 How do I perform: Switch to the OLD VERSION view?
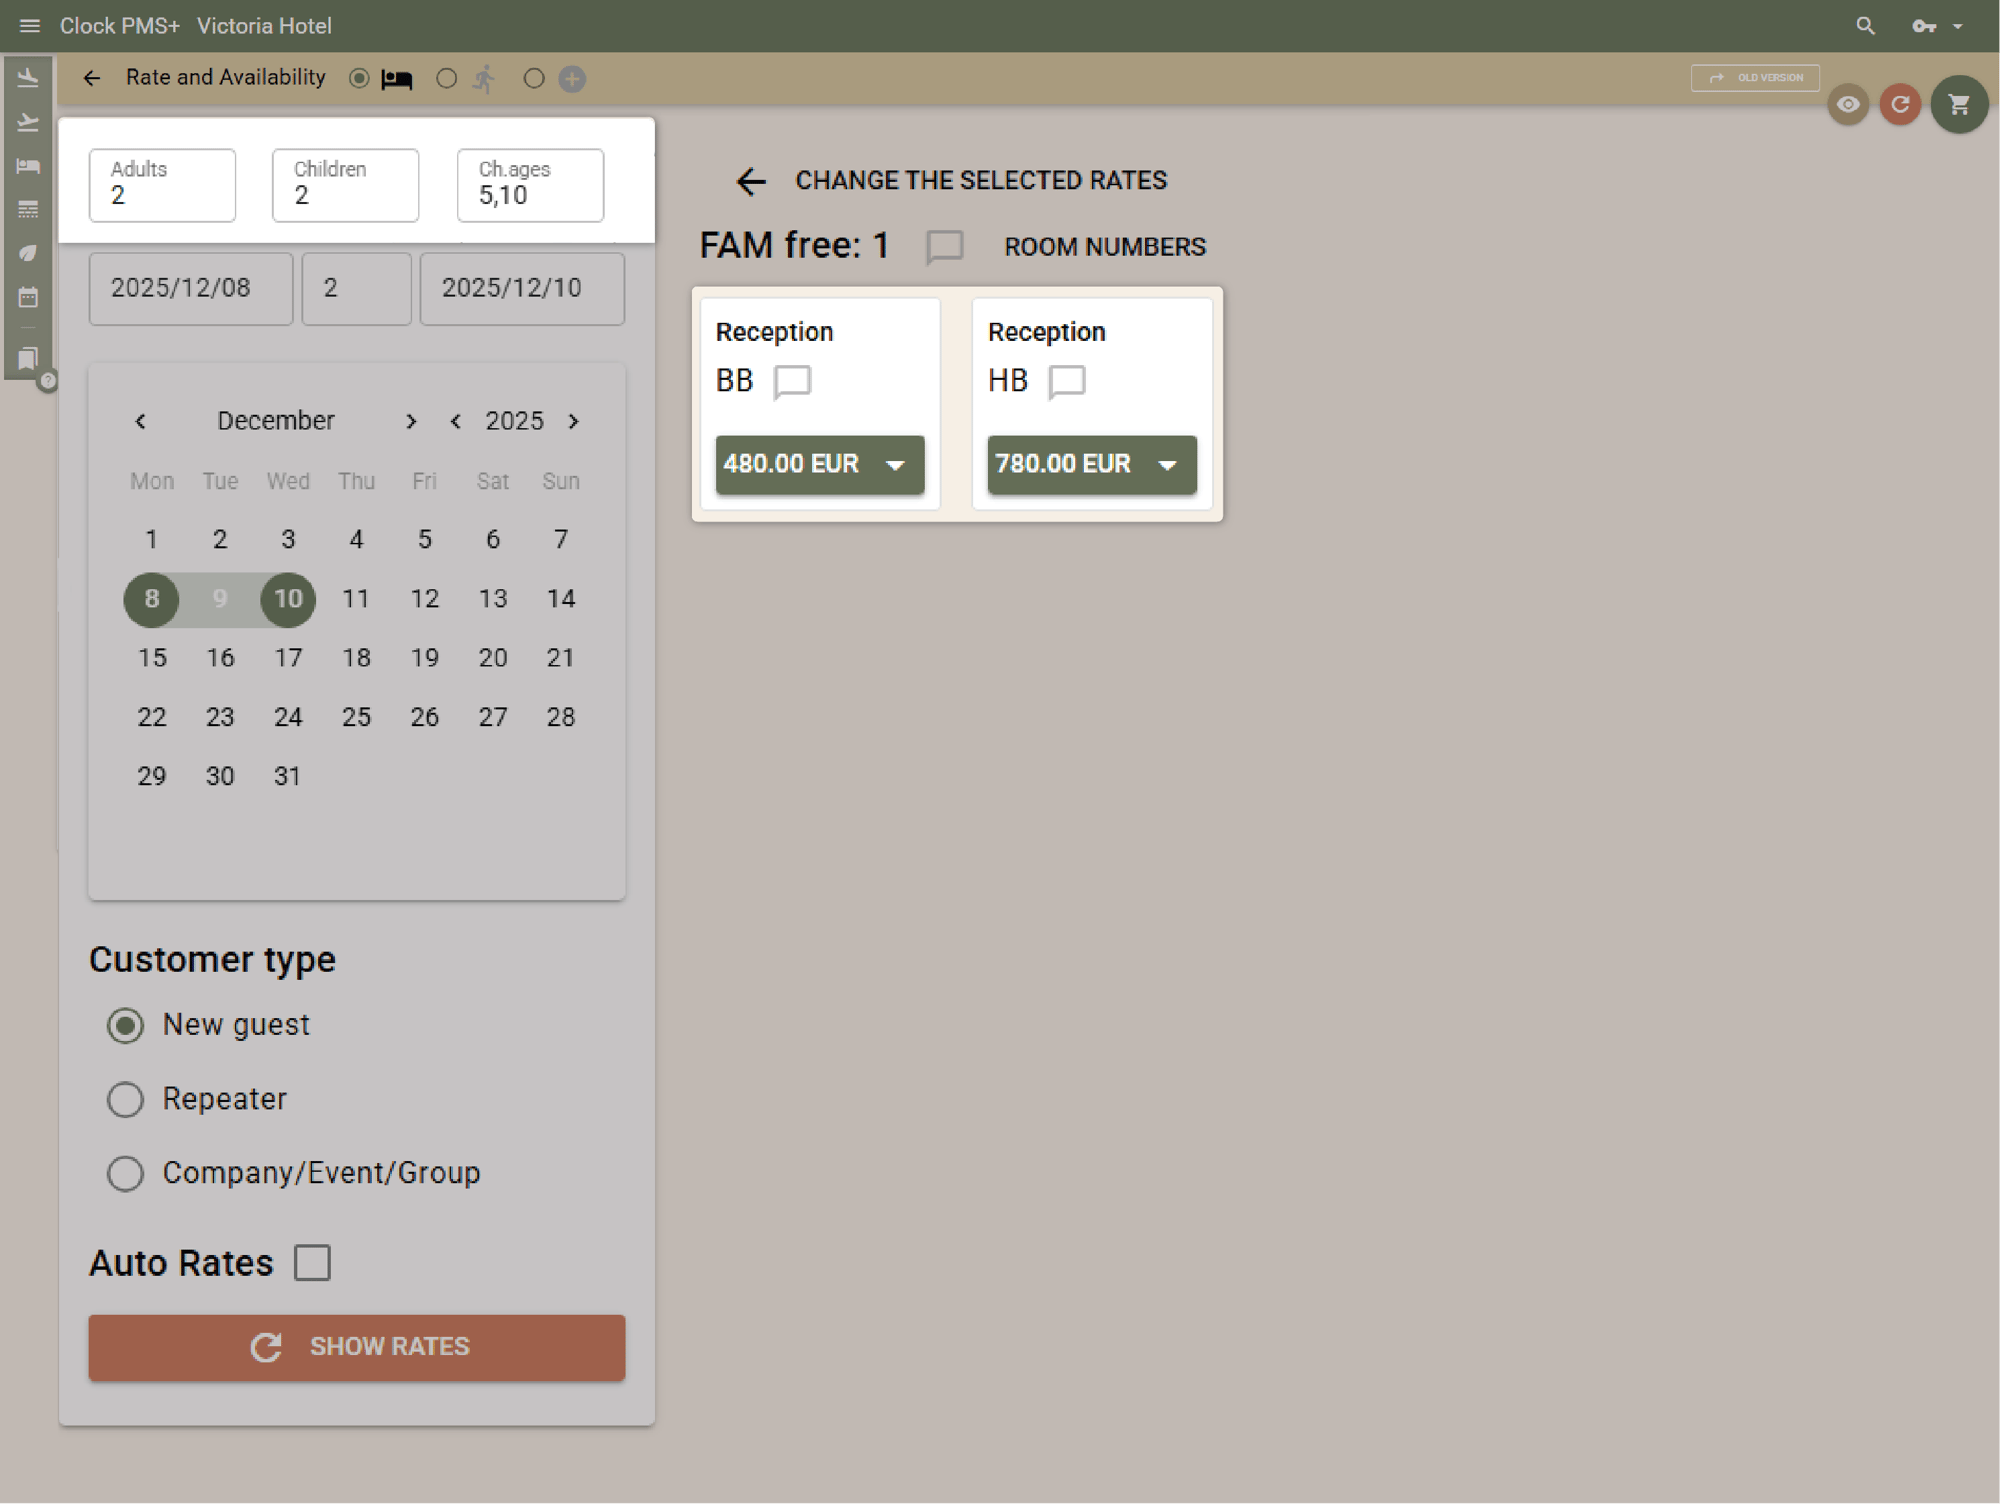1755,77
